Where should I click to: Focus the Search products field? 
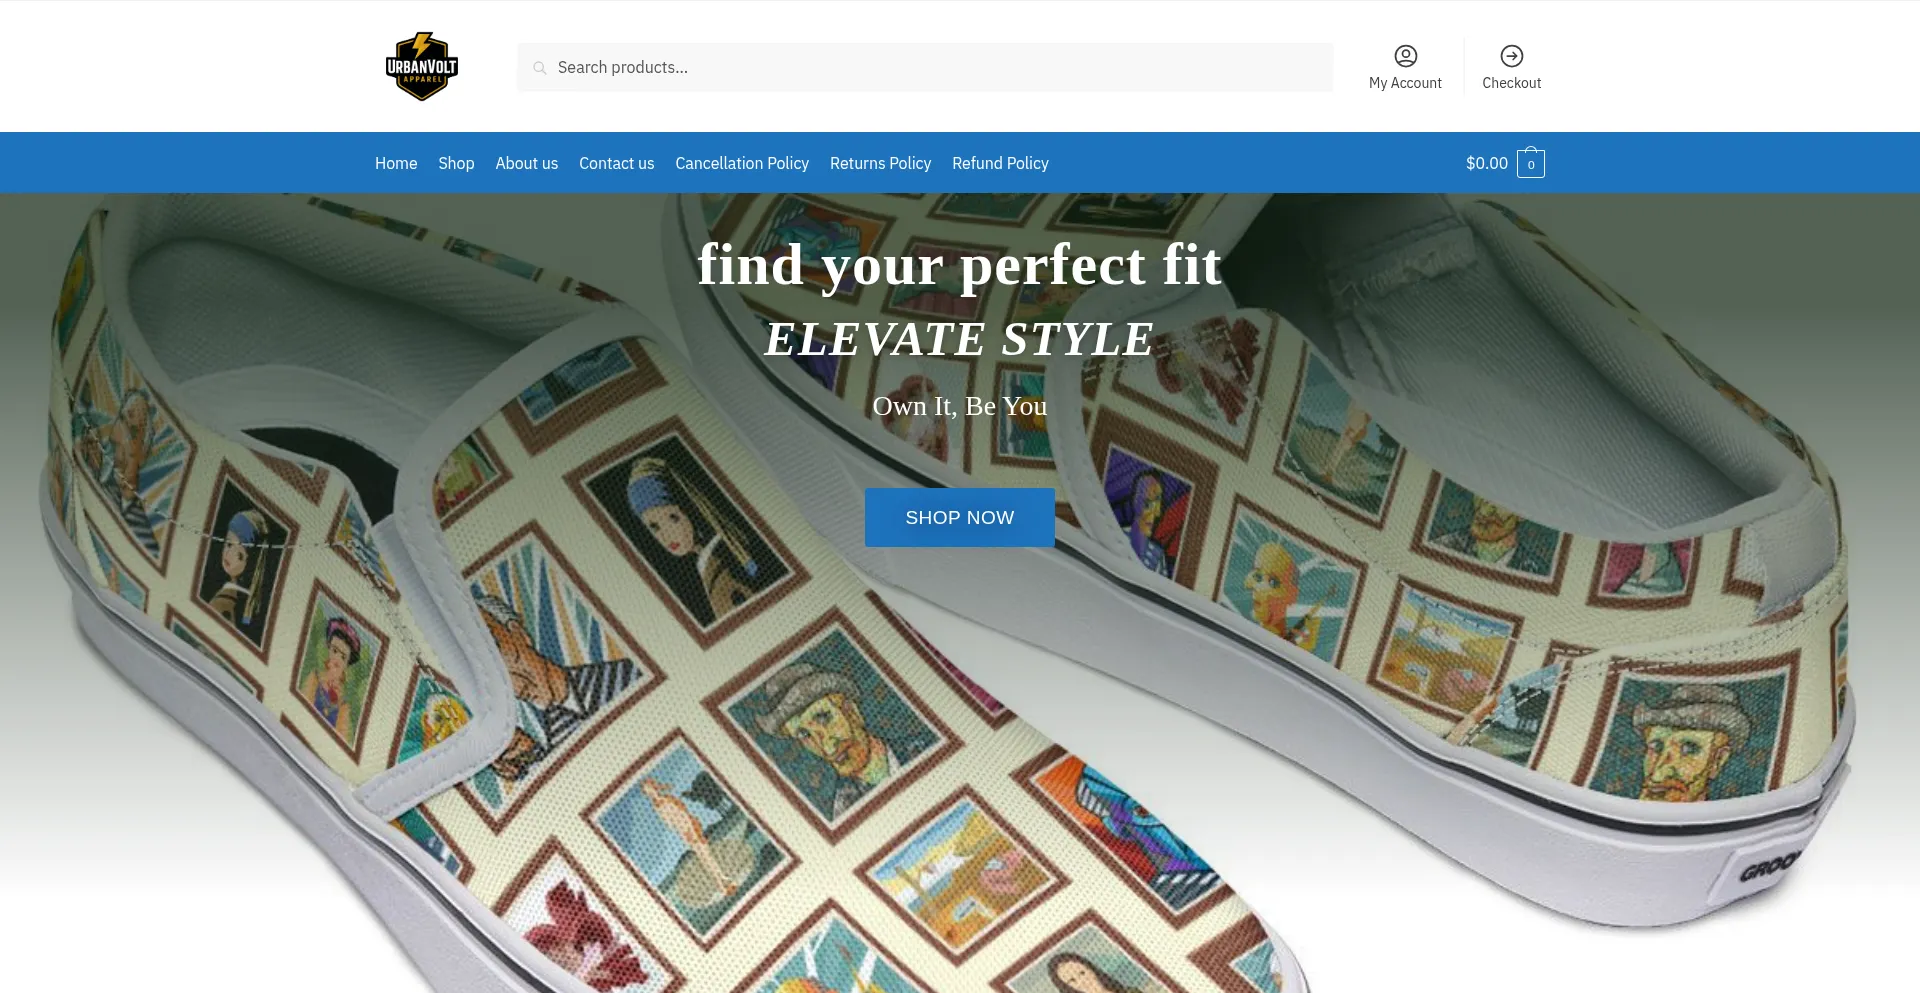click(x=925, y=67)
